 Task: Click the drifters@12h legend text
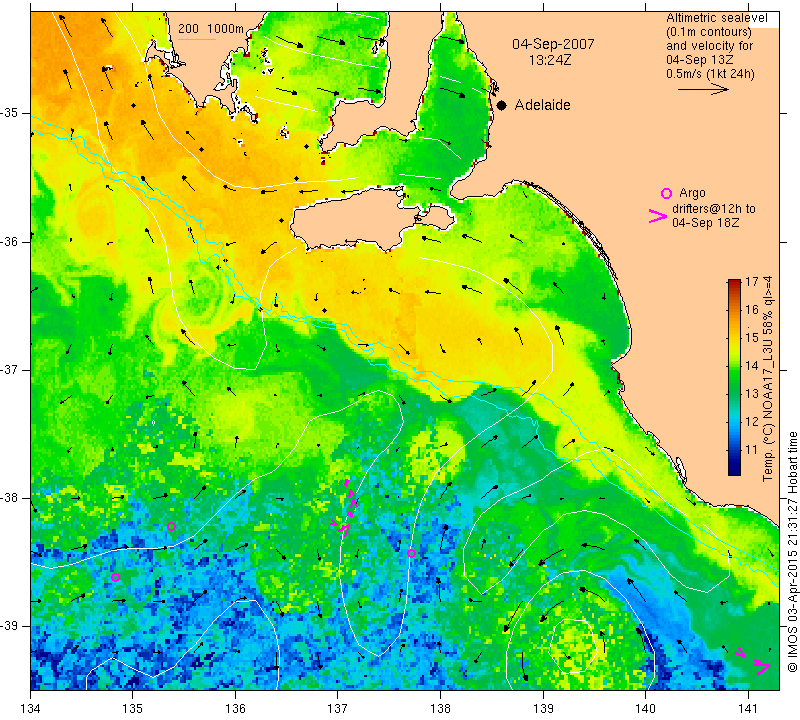pos(713,209)
